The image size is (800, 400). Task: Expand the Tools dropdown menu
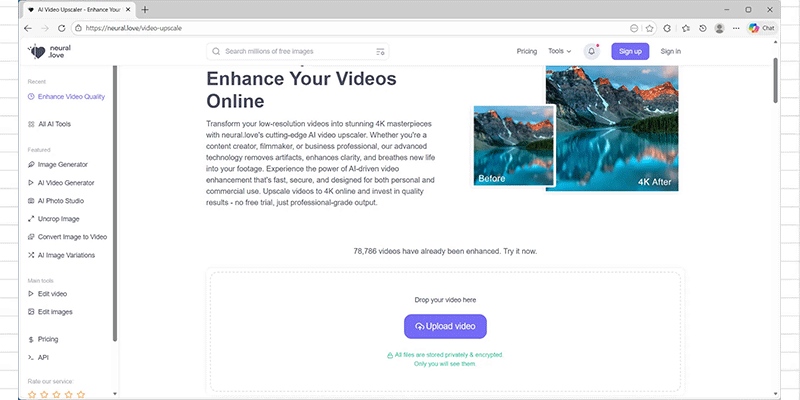(559, 51)
